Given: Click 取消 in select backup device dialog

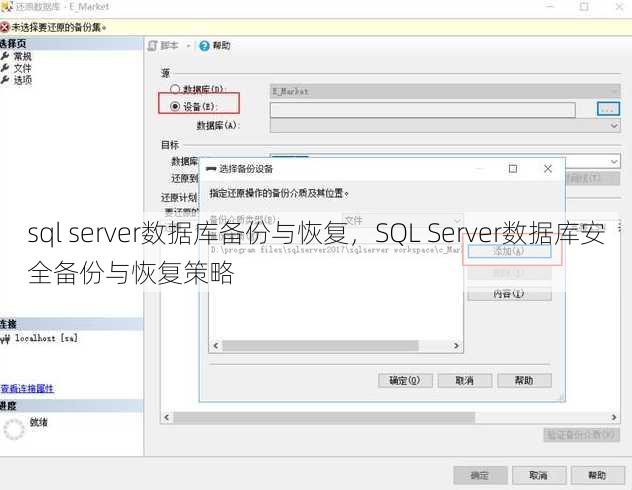Looking at the screenshot, I should pos(465,380).
